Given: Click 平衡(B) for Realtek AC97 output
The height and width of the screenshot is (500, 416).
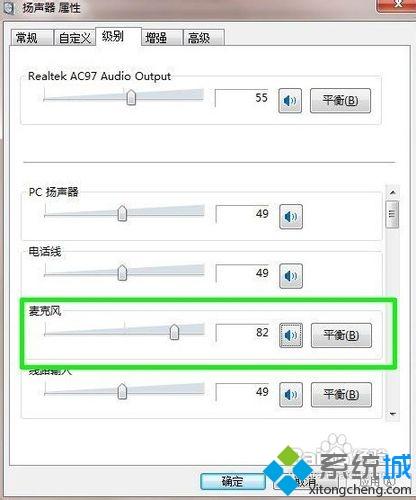Looking at the screenshot, I should [x=340, y=100].
